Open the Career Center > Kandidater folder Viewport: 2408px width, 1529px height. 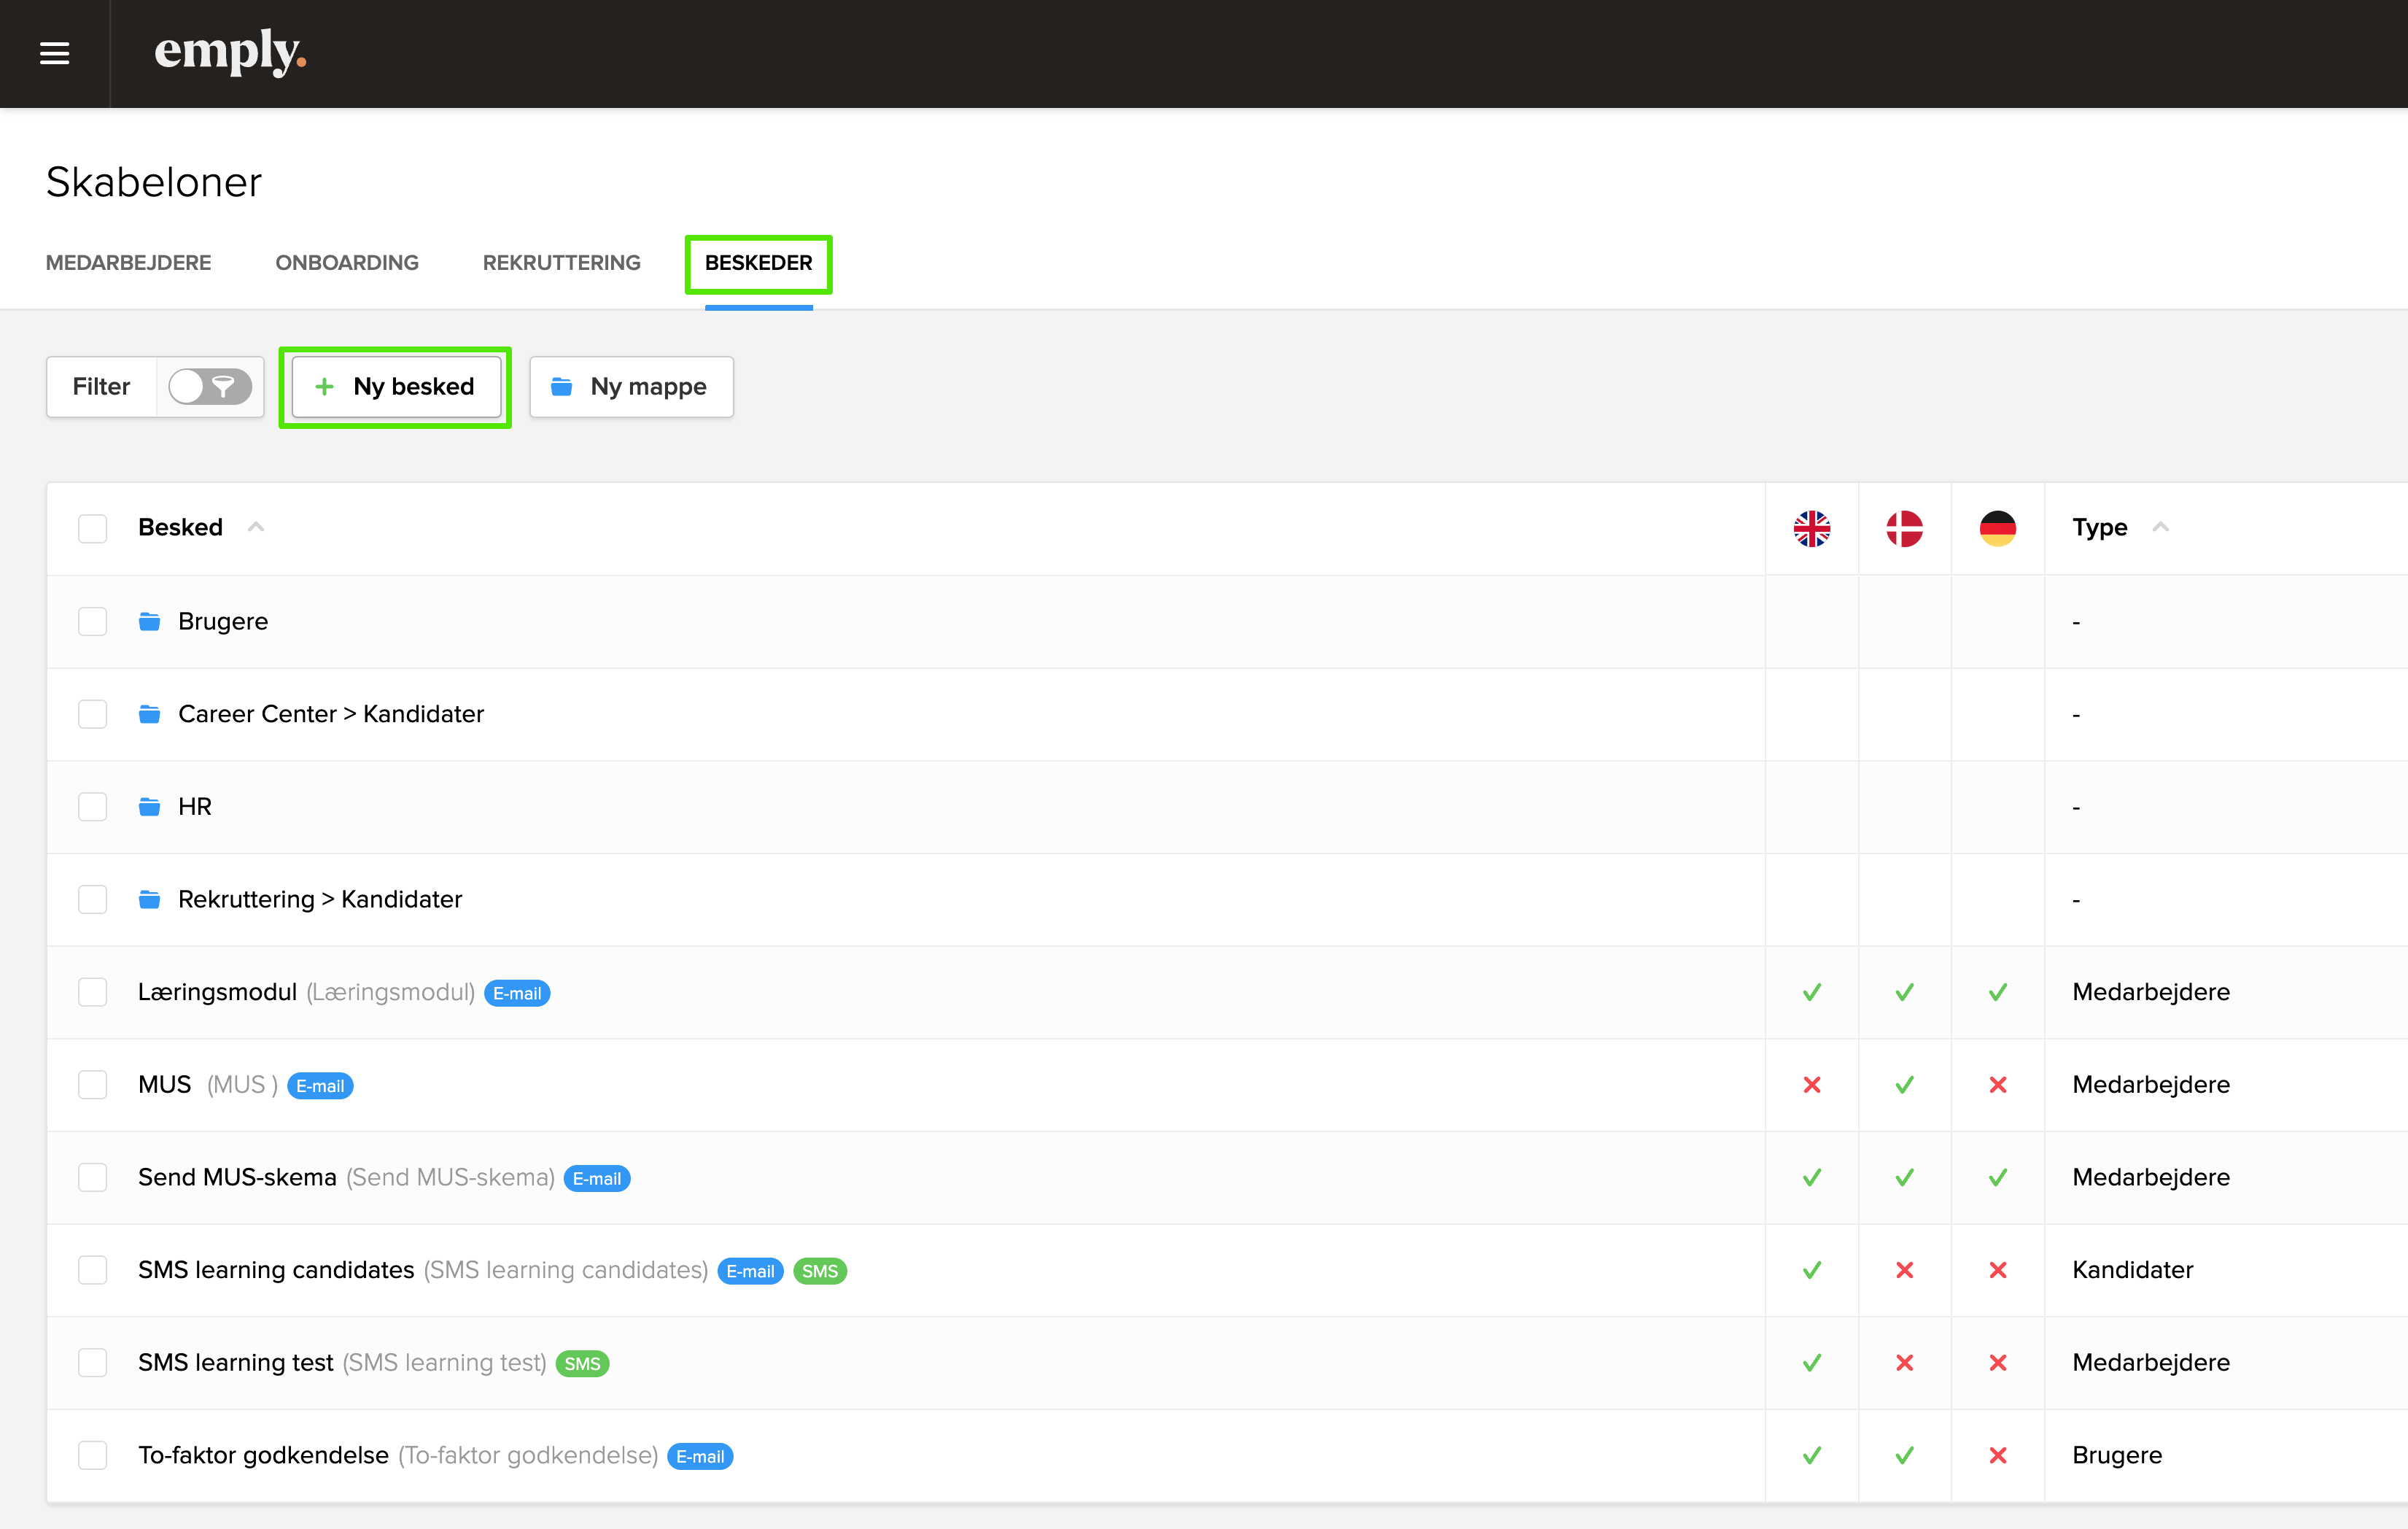point(330,714)
